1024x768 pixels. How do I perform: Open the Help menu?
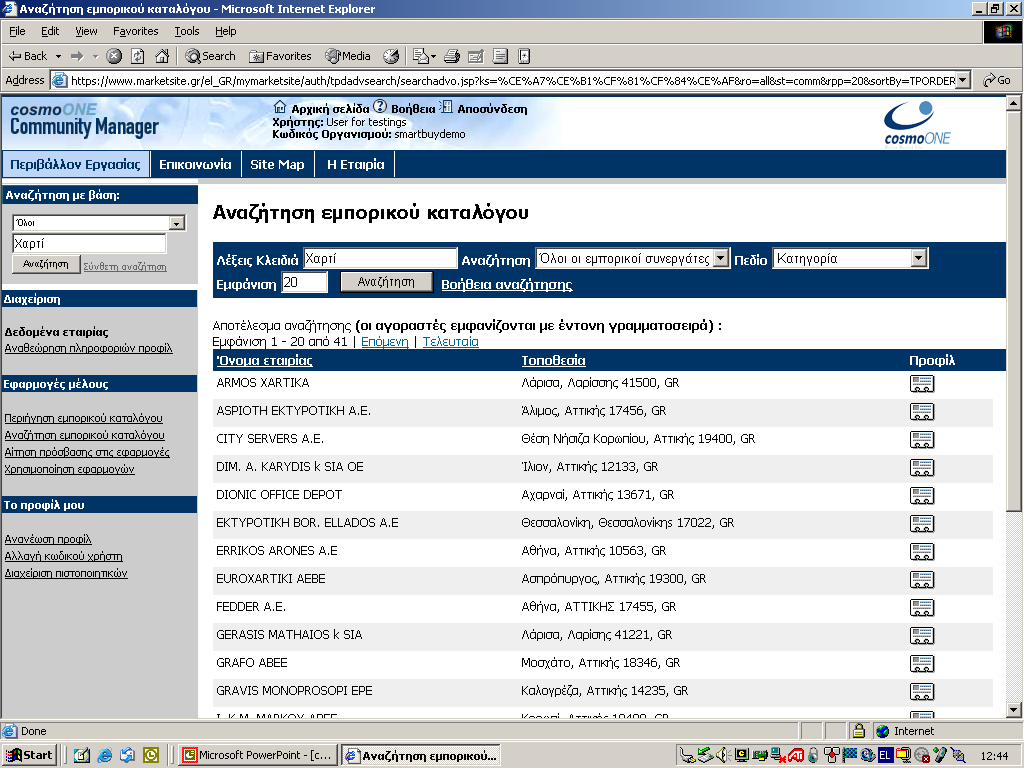click(x=225, y=31)
